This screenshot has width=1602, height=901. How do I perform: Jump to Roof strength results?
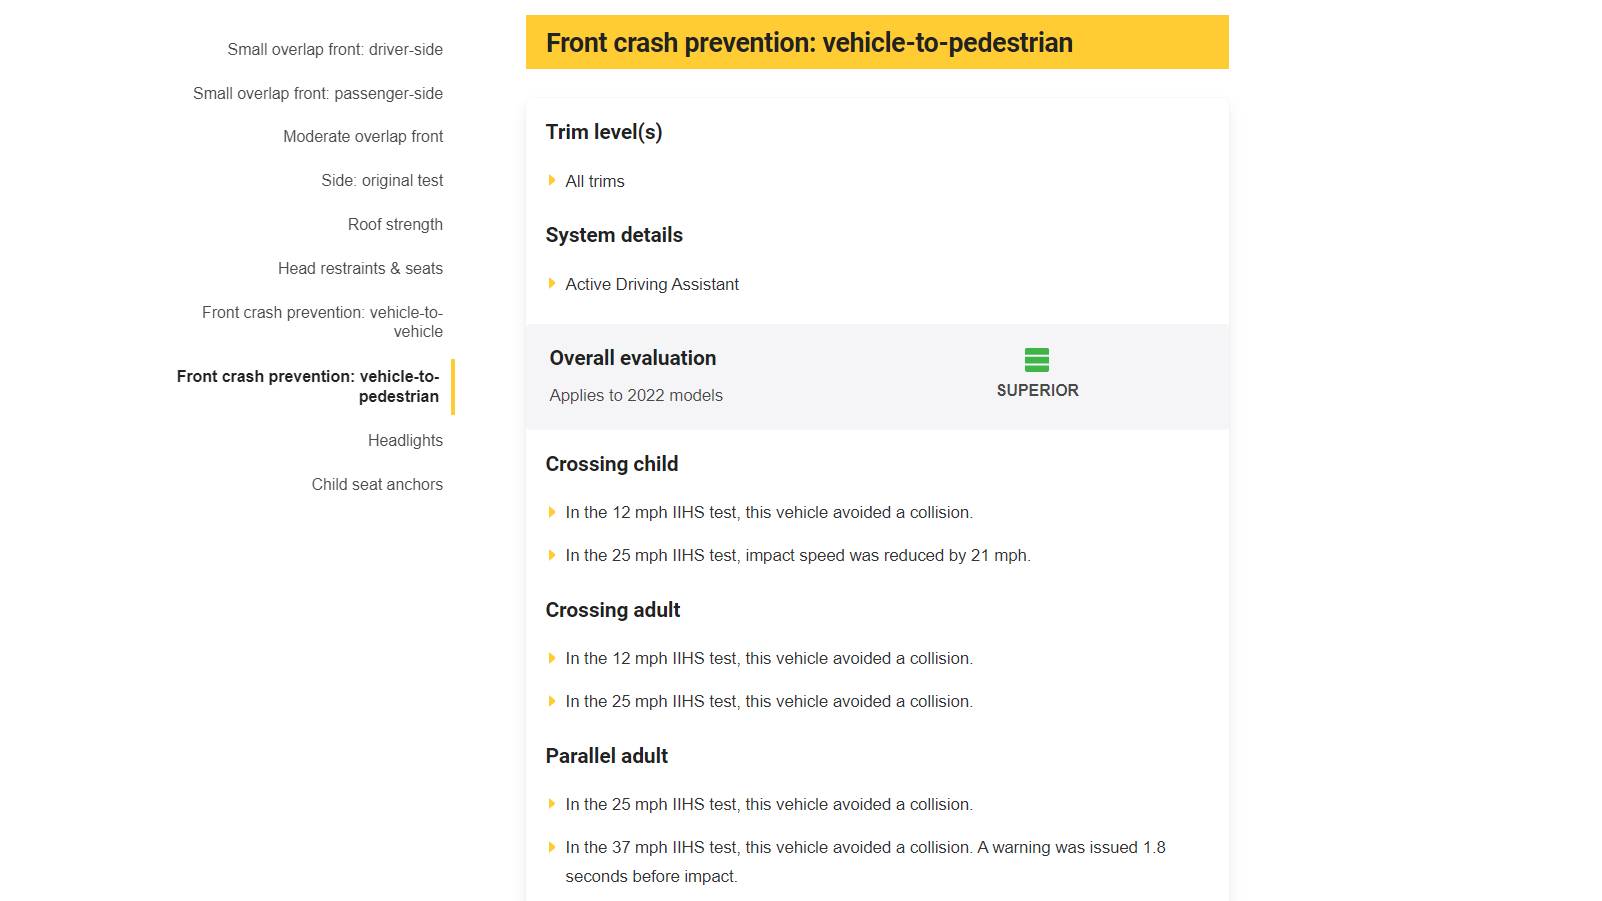pyautogui.click(x=395, y=224)
